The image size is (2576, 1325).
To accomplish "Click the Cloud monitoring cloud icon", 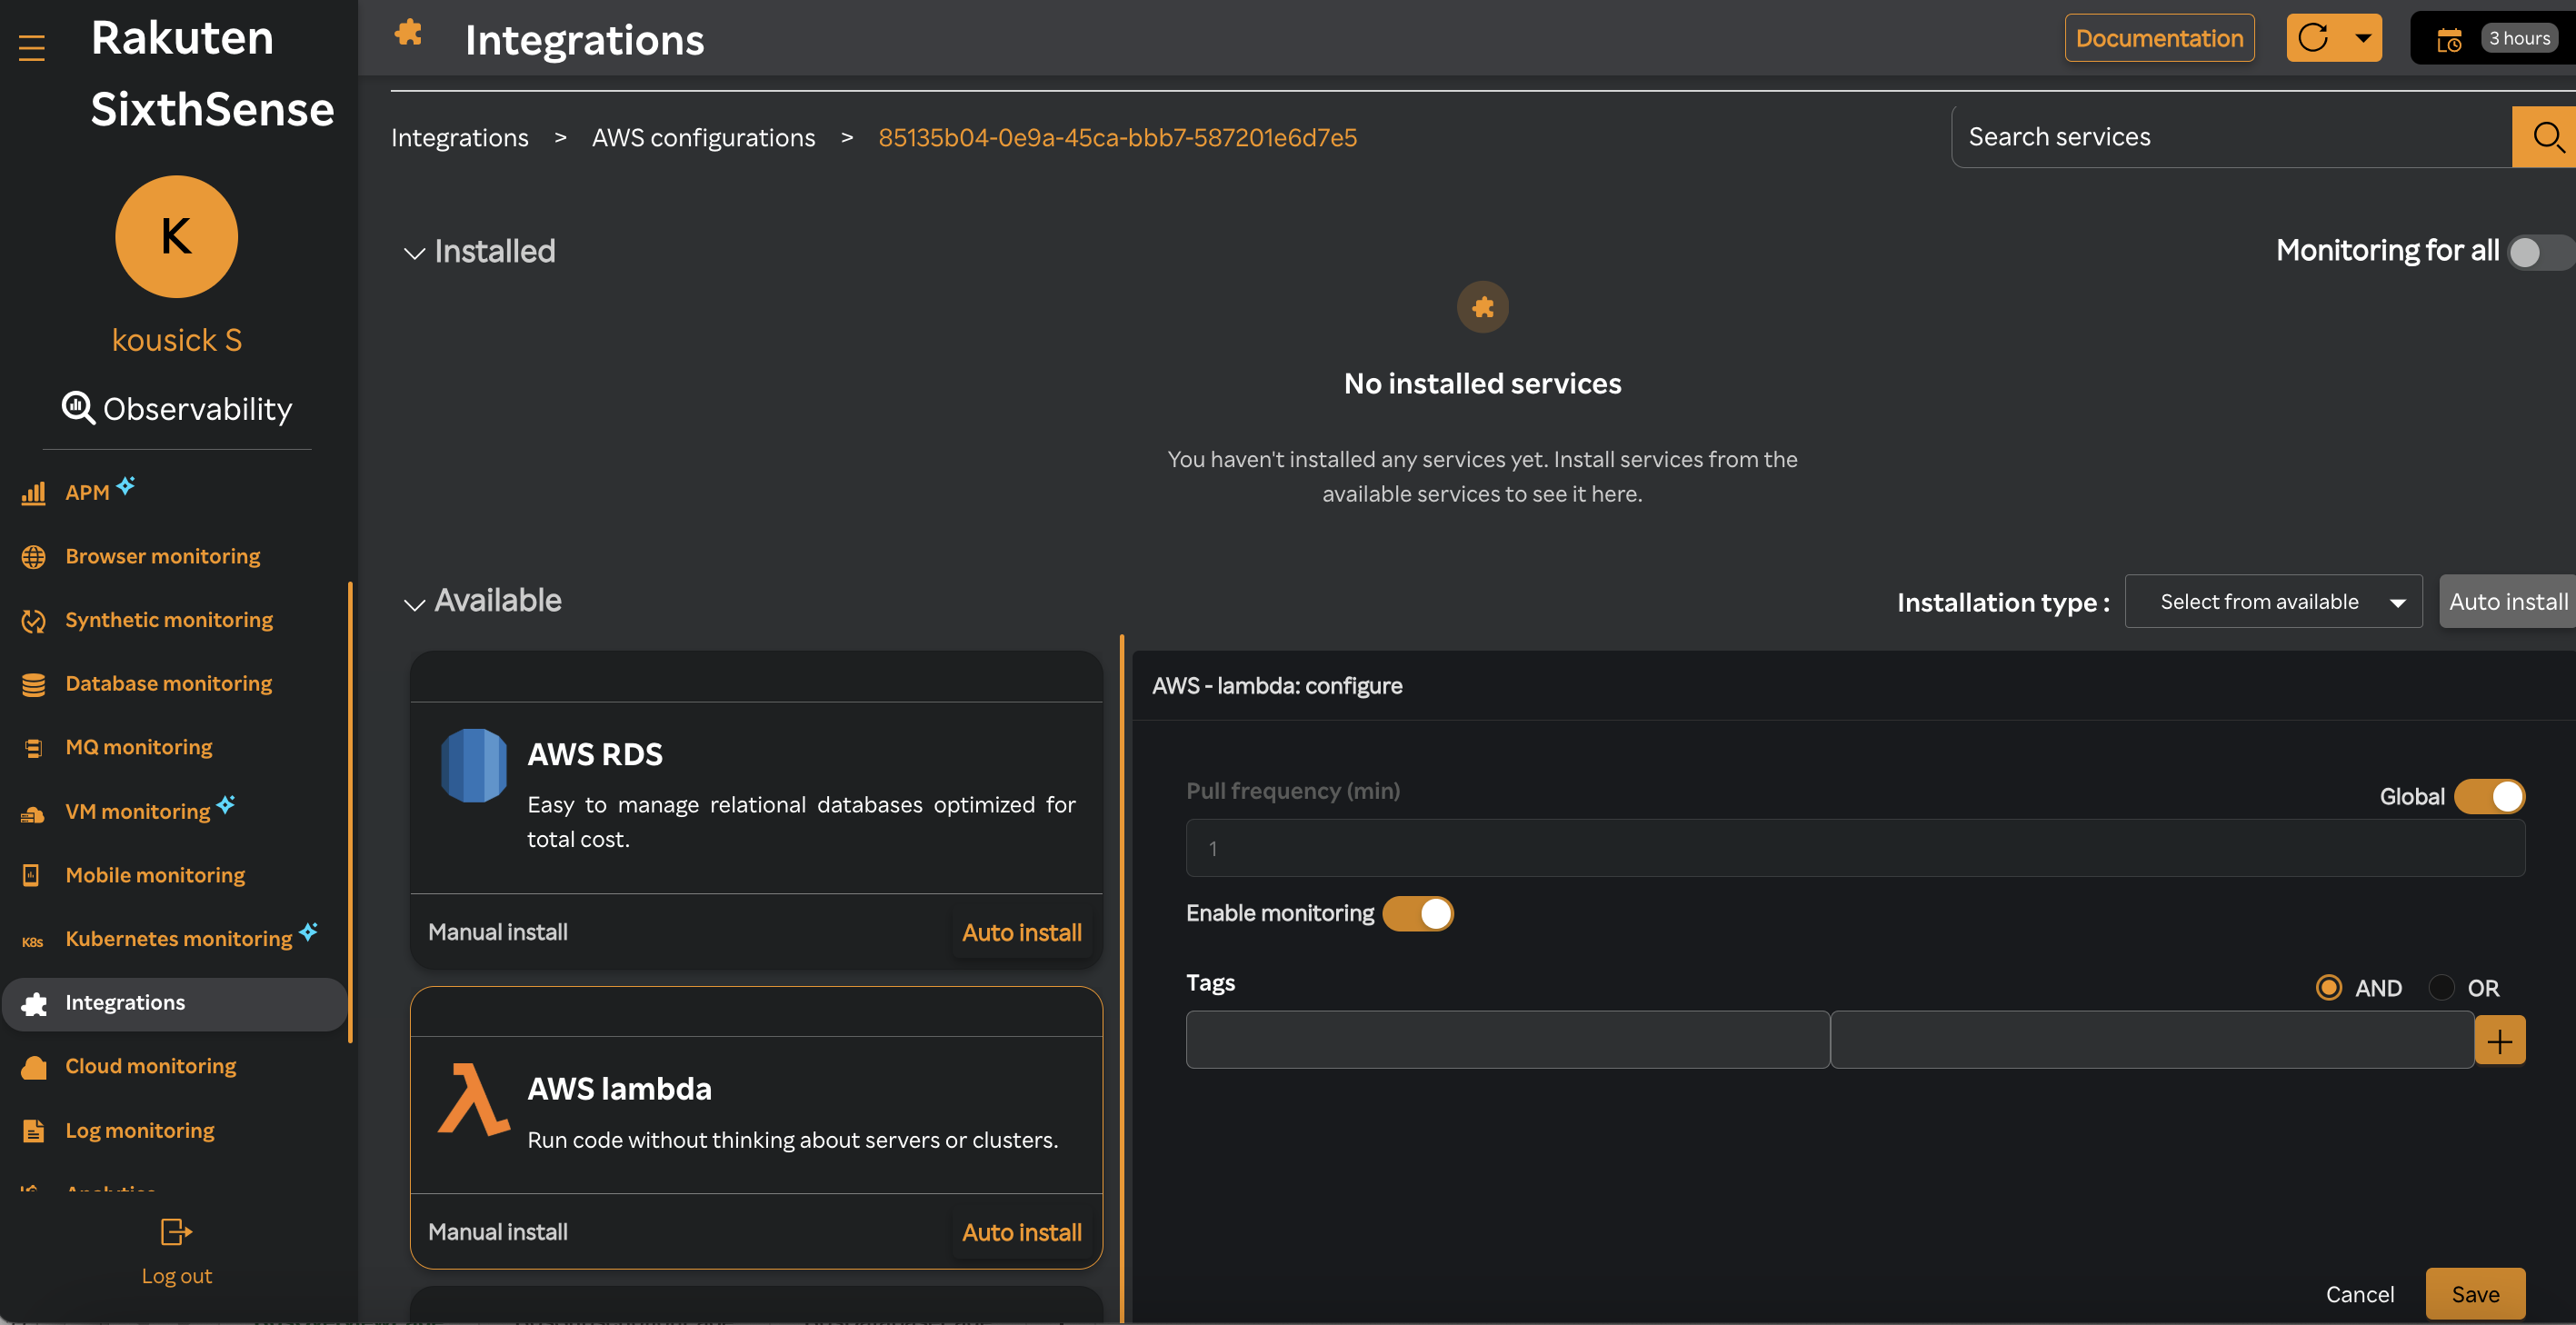I will [x=34, y=1067].
